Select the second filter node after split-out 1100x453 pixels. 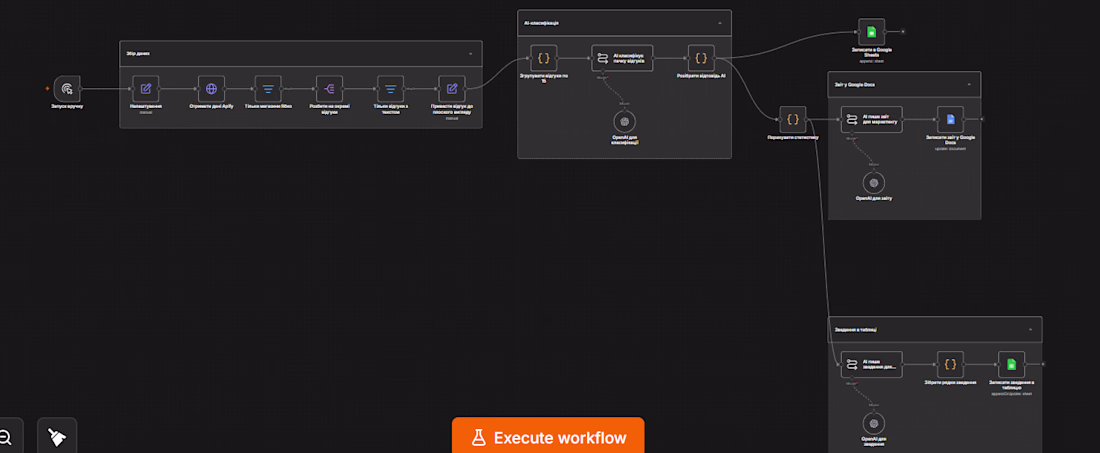pyautogui.click(x=391, y=89)
